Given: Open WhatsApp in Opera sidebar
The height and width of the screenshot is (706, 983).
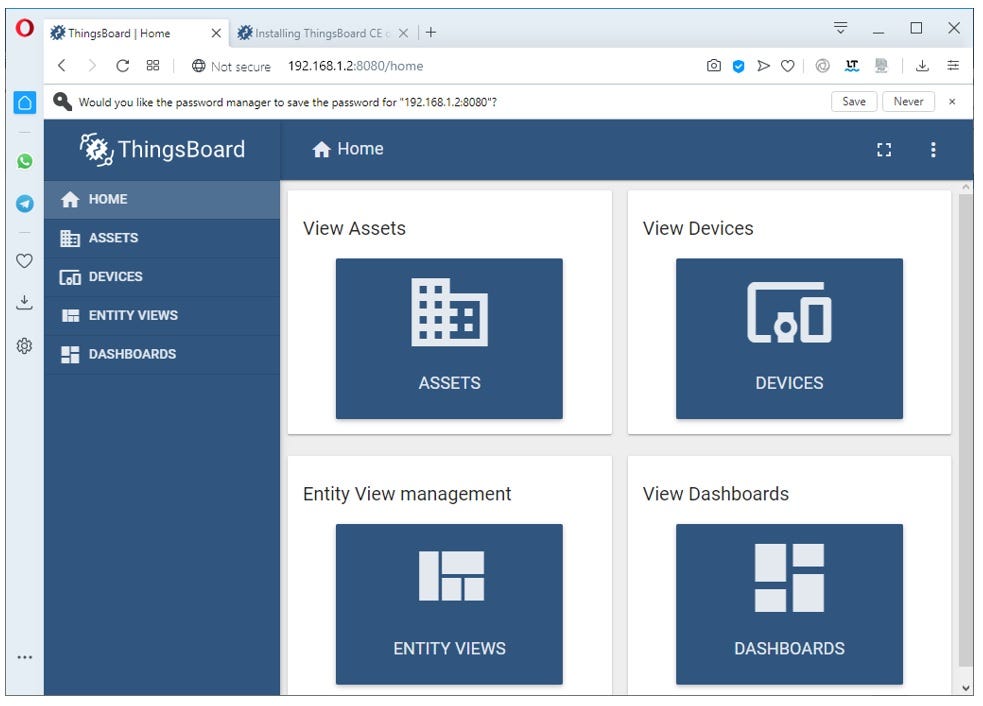Looking at the screenshot, I should pos(24,161).
